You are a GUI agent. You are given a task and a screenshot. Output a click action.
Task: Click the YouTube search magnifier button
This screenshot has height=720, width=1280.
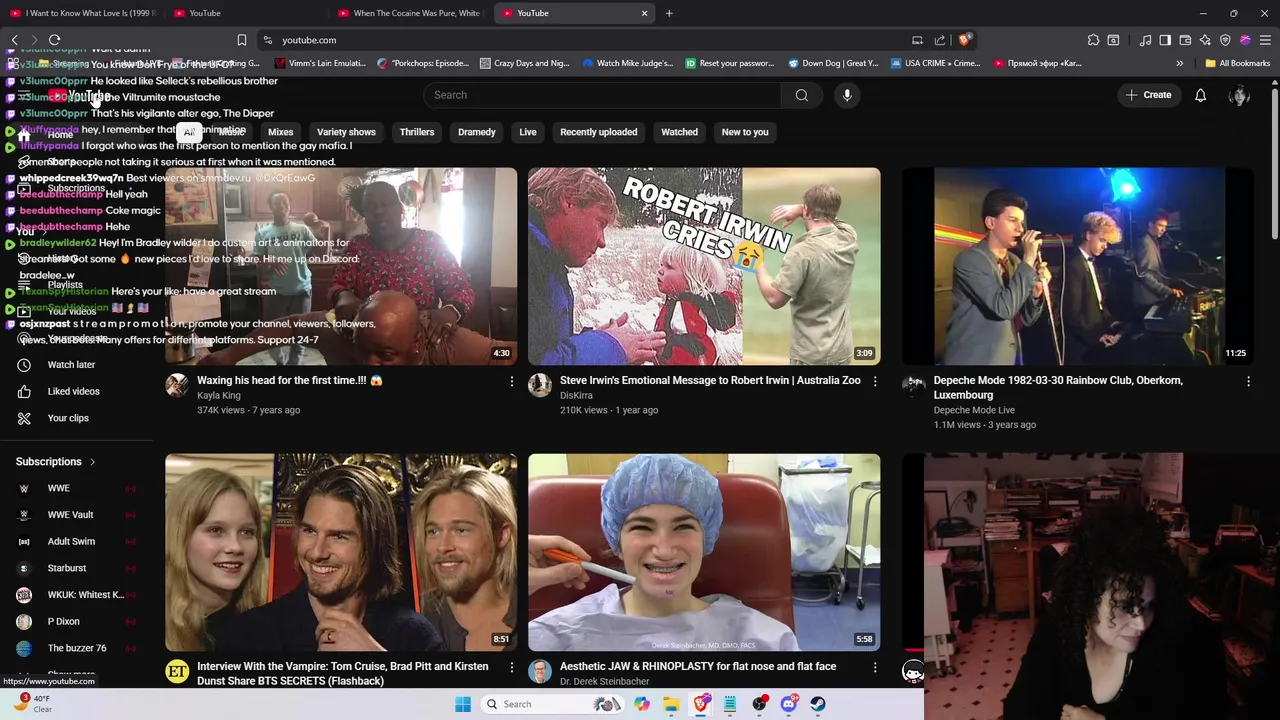pos(801,95)
